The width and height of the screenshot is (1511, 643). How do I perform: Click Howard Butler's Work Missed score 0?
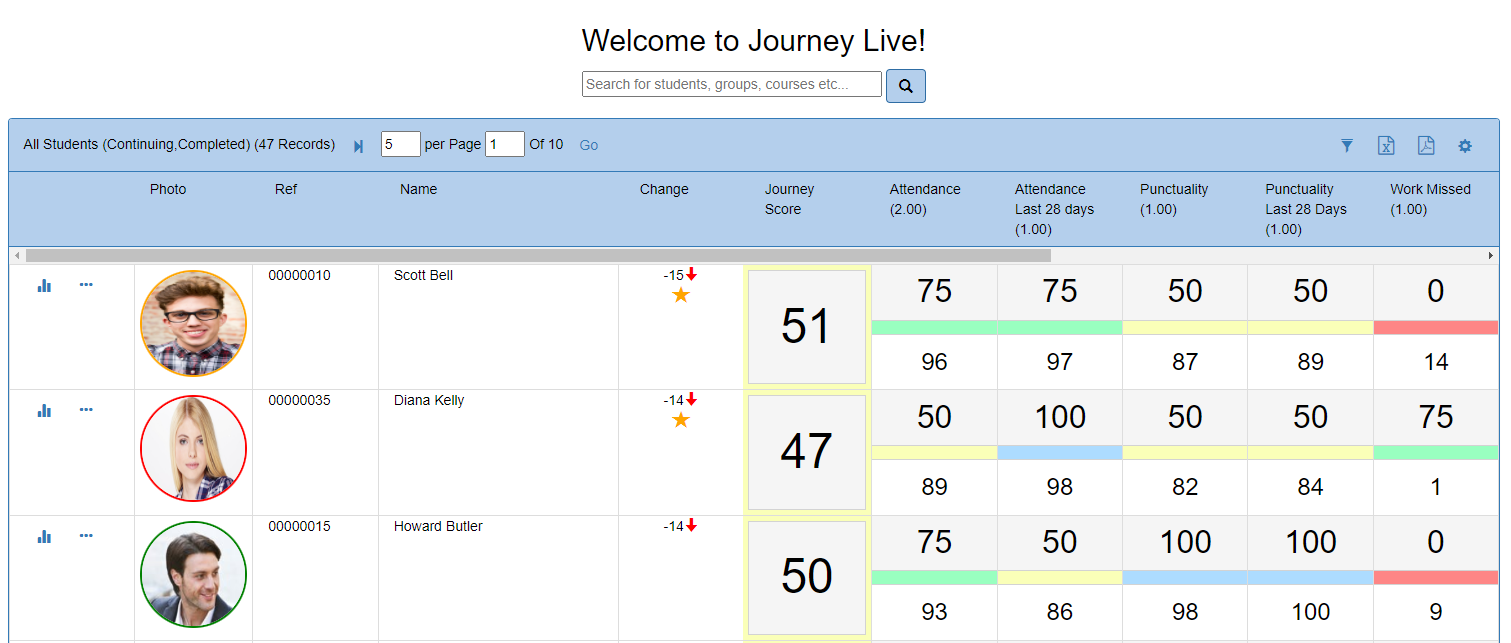click(x=1436, y=542)
